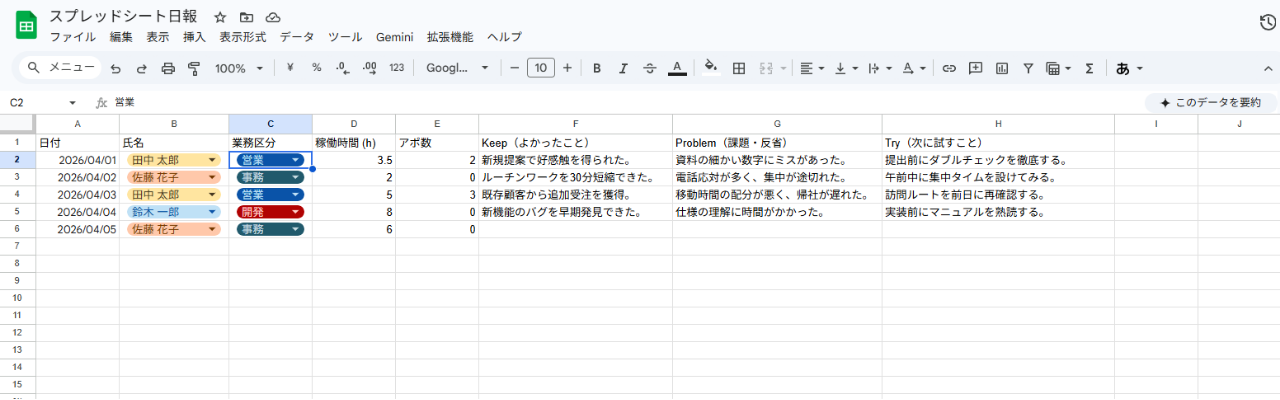The image size is (1280, 400).
Task: Toggle bold formatting
Action: (x=597, y=68)
